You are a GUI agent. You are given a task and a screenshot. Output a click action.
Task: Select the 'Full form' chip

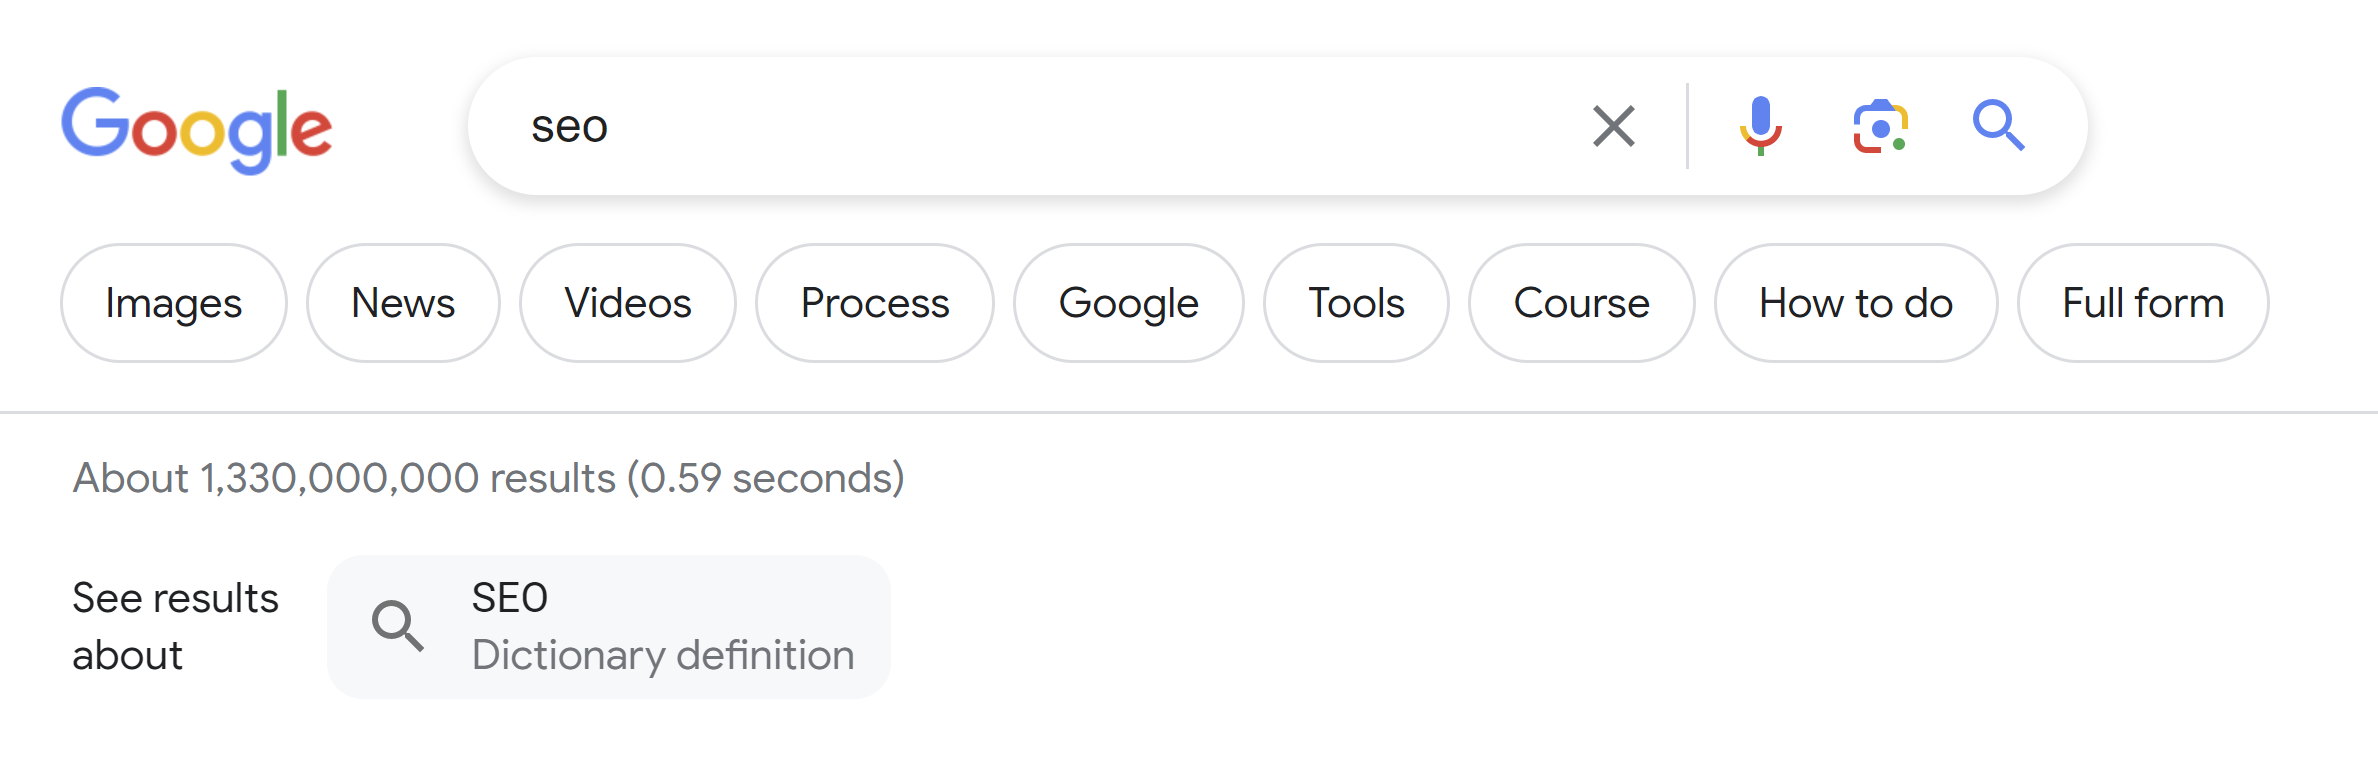click(x=2142, y=302)
